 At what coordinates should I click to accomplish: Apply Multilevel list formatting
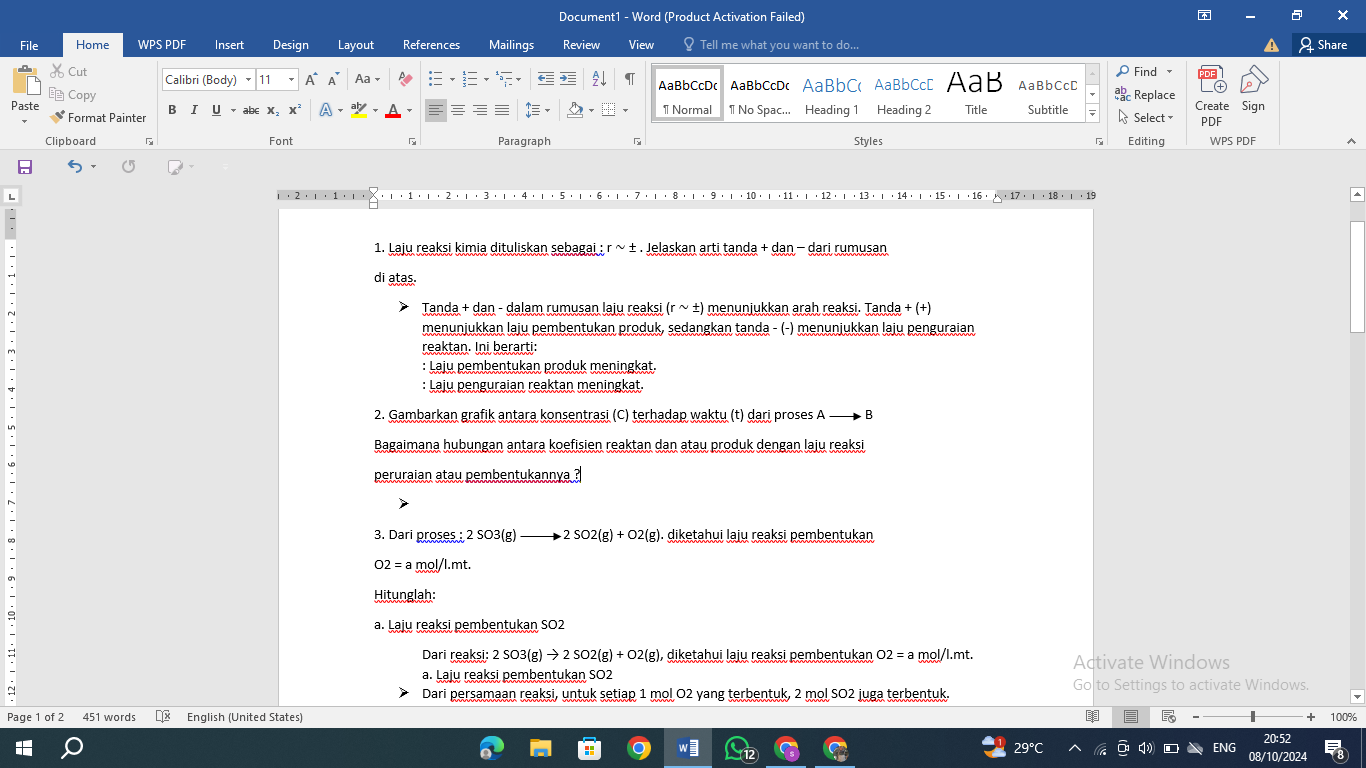click(x=504, y=79)
